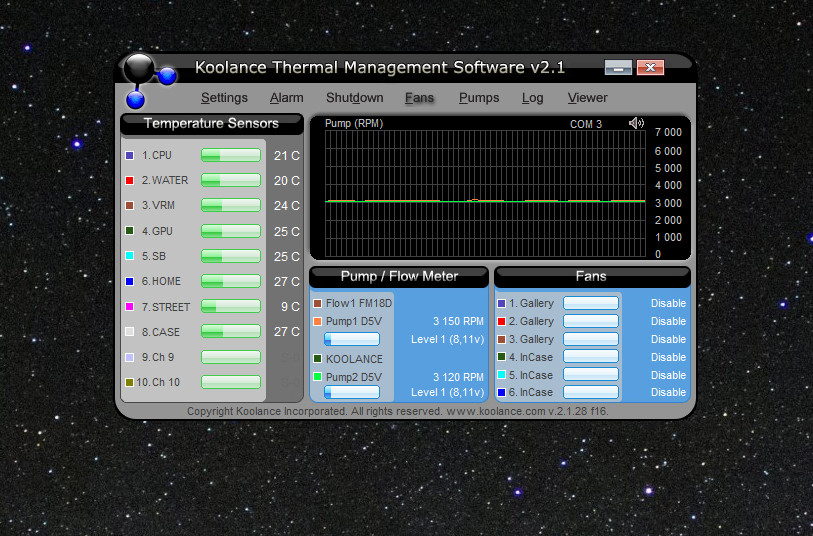Click the Temperature Sensors panel header
813x536 pixels.
point(212,123)
